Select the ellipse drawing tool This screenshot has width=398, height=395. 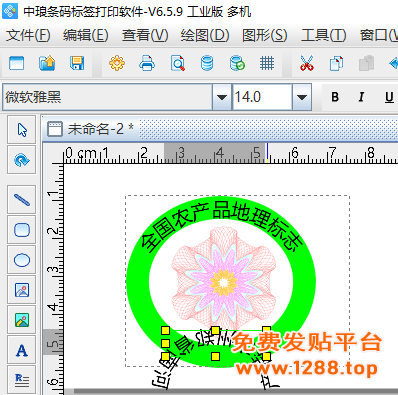(x=22, y=260)
